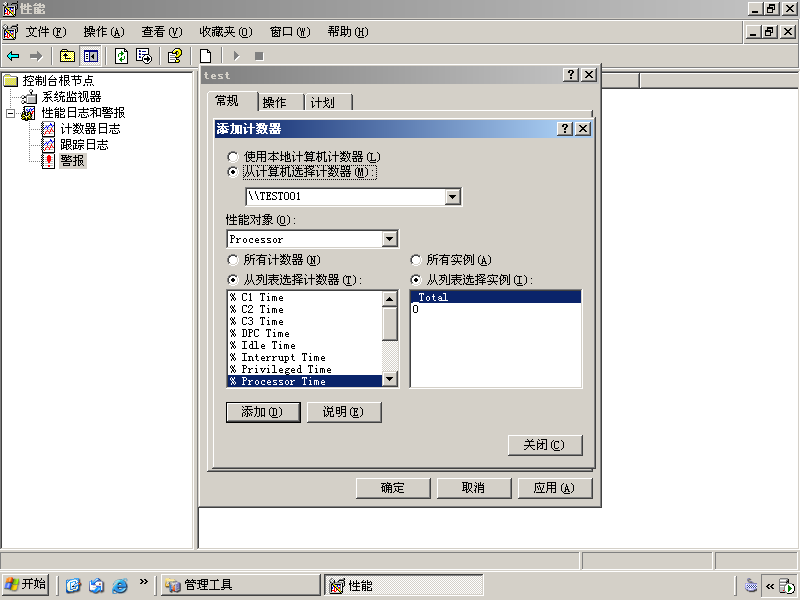Click the Stop log square icon
Image resolution: width=800 pixels, height=600 pixels.
(259, 56)
